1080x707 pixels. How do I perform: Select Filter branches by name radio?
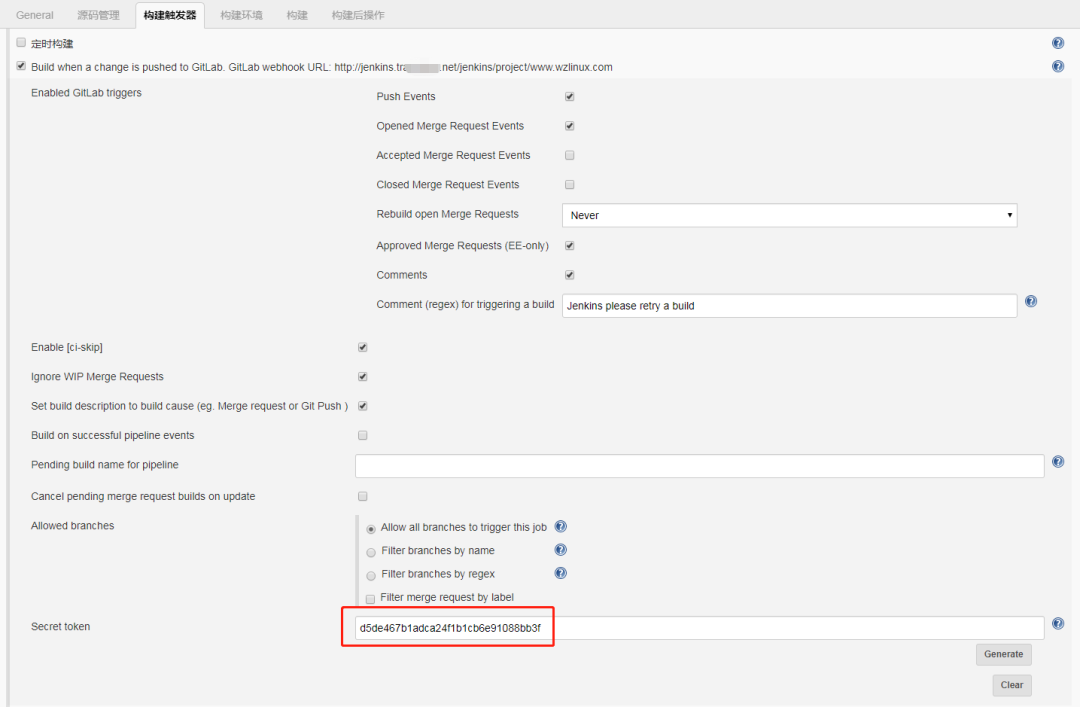point(371,553)
